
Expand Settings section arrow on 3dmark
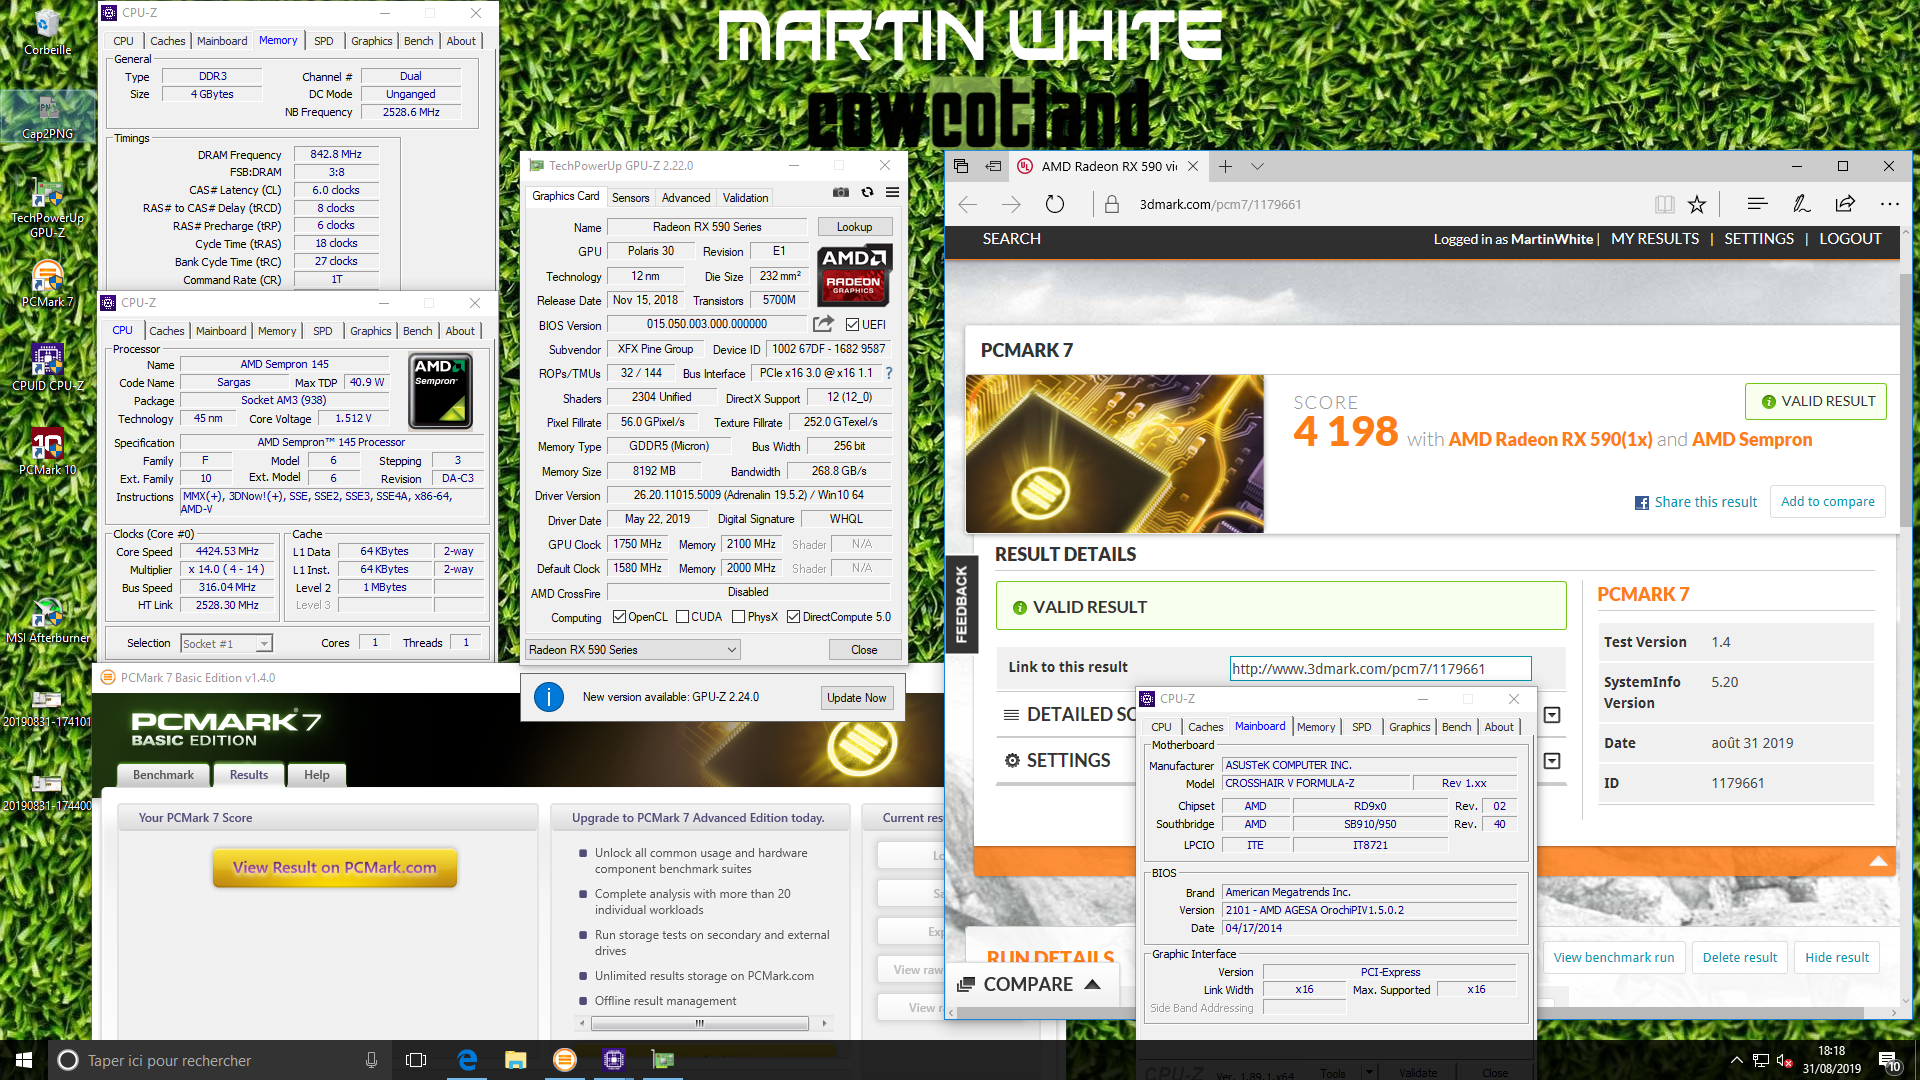1552,761
